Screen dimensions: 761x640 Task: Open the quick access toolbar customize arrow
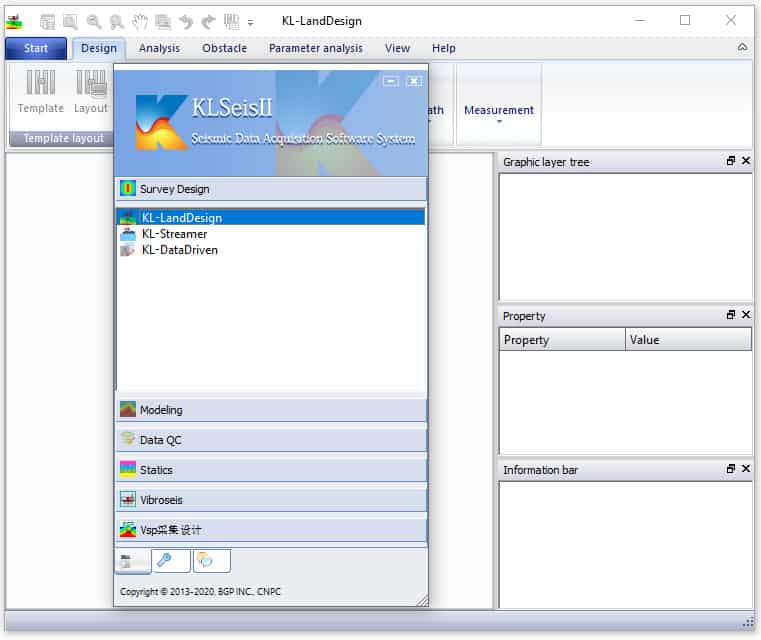(x=251, y=22)
